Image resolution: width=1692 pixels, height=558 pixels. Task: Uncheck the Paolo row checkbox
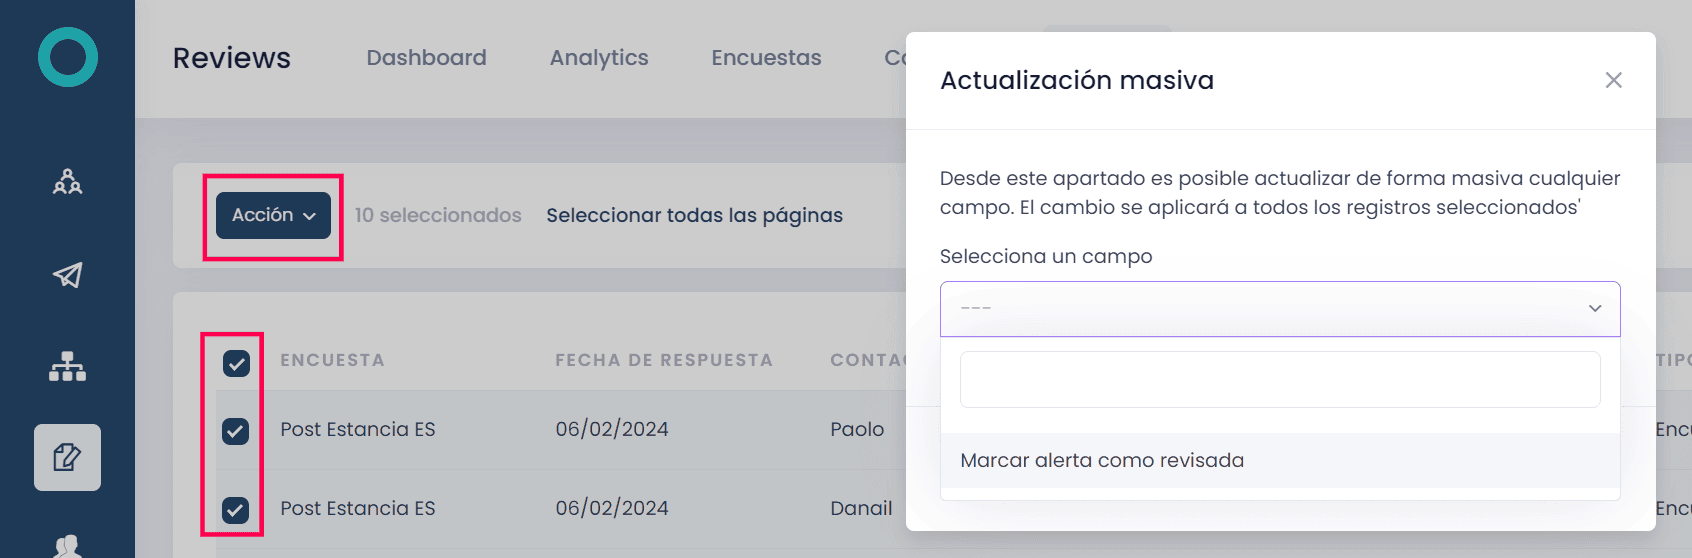[x=235, y=431]
